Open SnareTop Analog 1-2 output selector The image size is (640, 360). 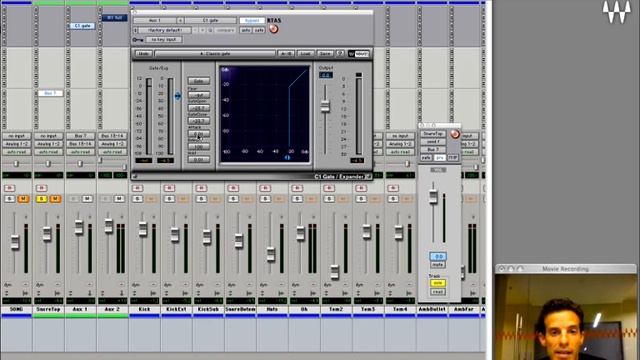49,144
